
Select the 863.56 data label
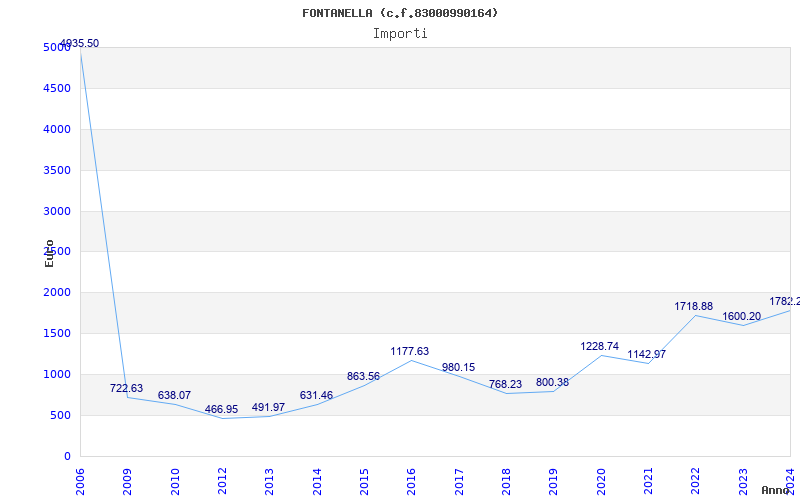click(x=363, y=377)
